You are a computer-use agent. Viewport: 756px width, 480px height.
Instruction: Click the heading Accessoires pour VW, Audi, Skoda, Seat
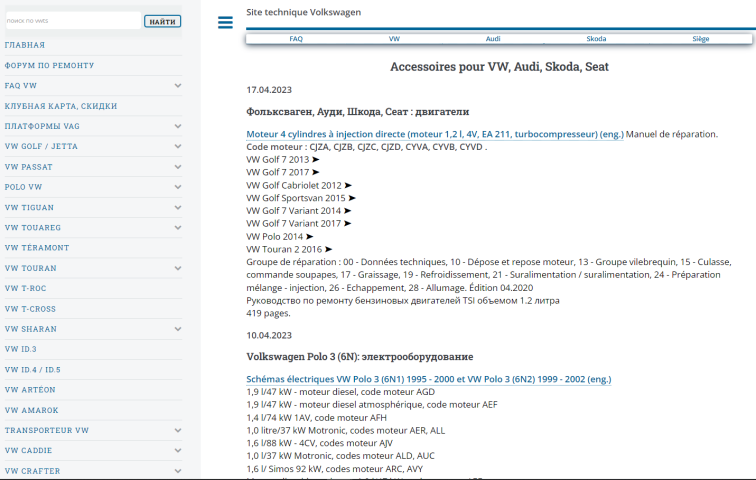(x=499, y=67)
